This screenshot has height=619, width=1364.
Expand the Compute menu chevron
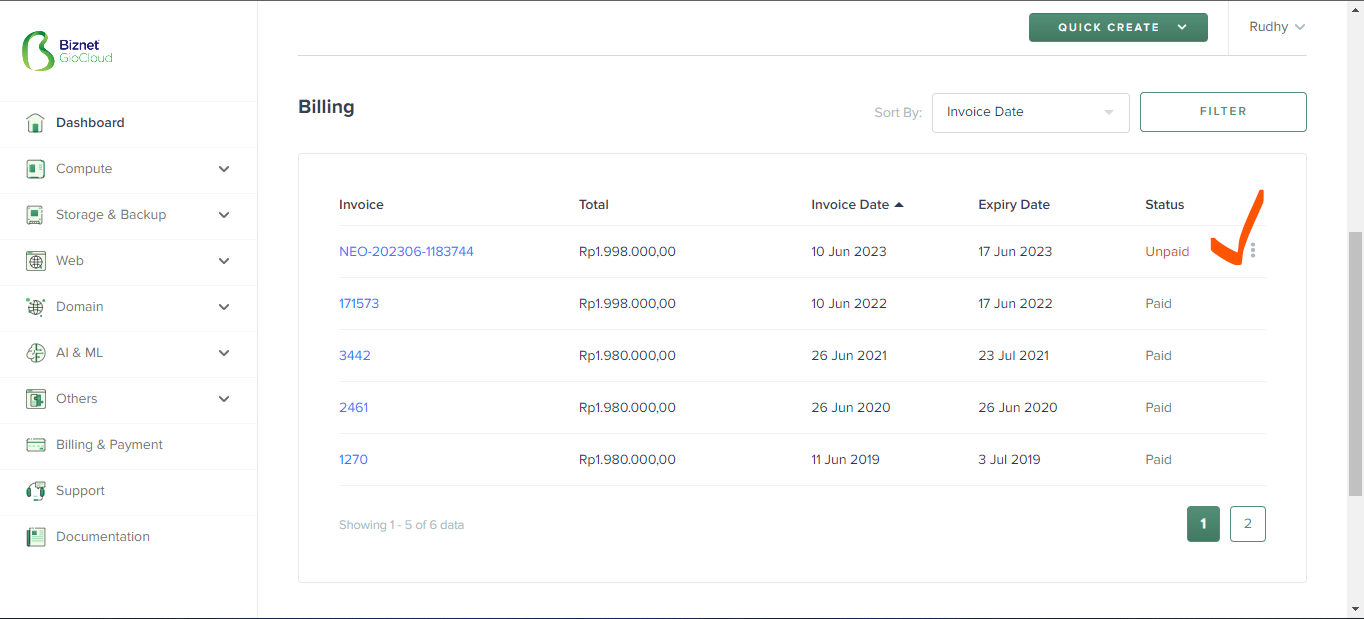pos(224,169)
